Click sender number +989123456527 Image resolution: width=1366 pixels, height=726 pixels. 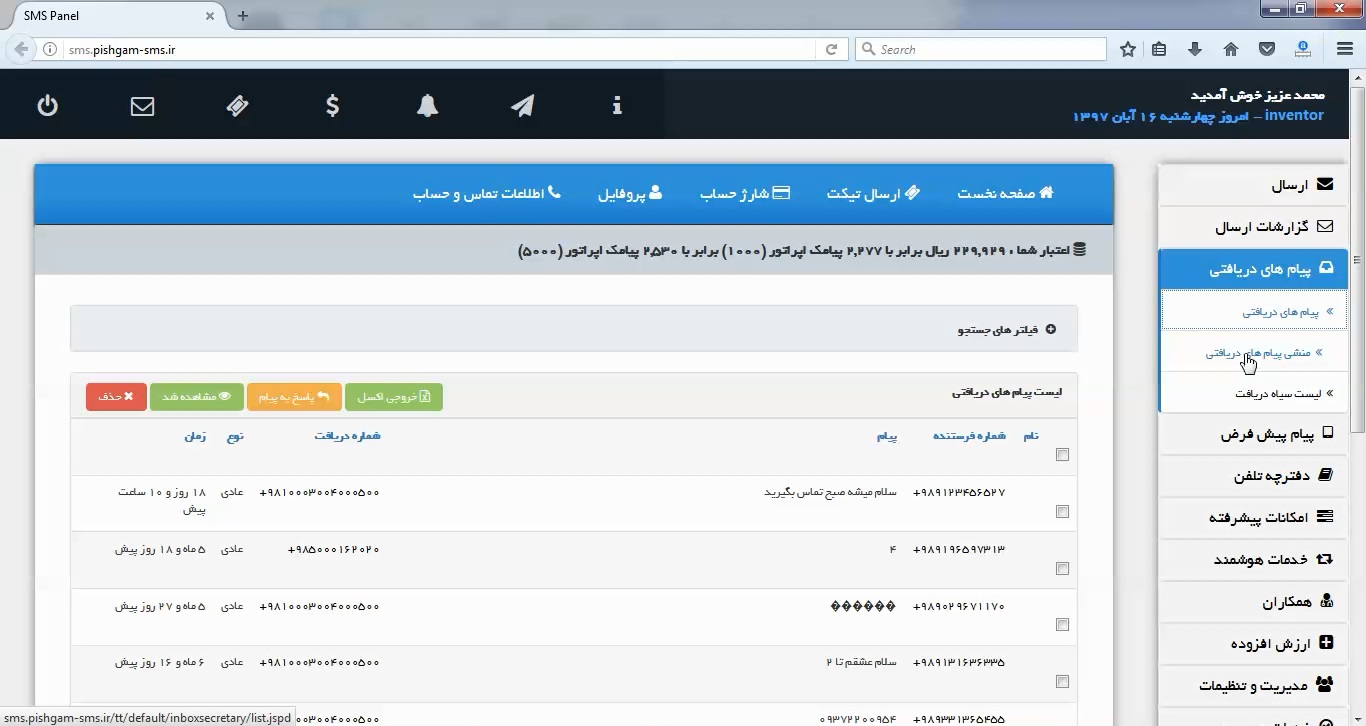pyautogui.click(x=958, y=492)
